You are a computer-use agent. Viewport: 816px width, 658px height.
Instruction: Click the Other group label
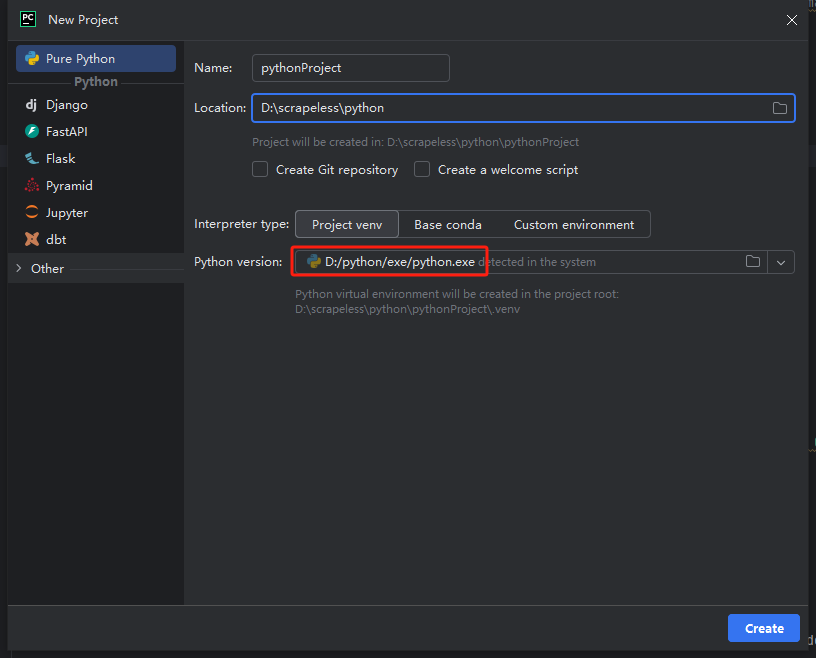coord(47,269)
